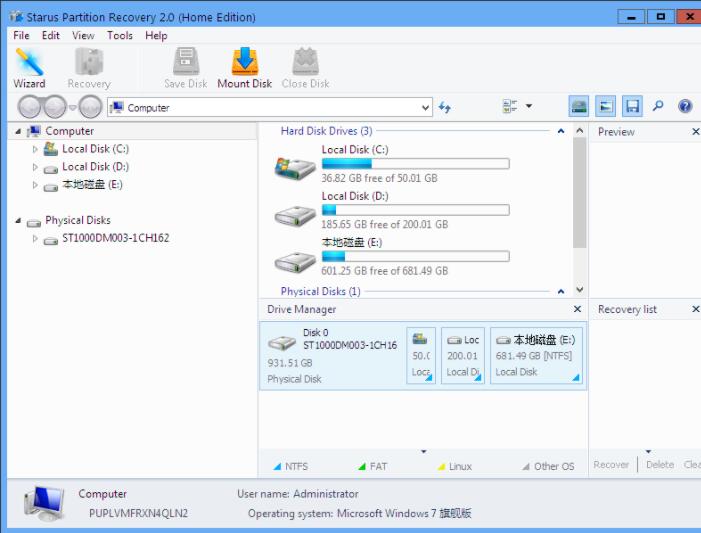This screenshot has width=701, height=533.
Task: Click the Computer icon in status area
Action: 44,503
